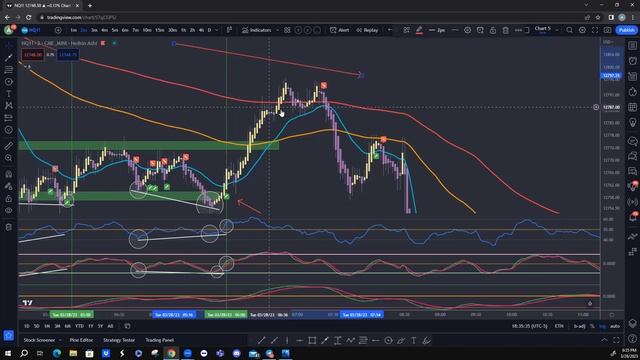Open the Indicators menu
Viewport: 640px width, 360px height.
(256, 30)
